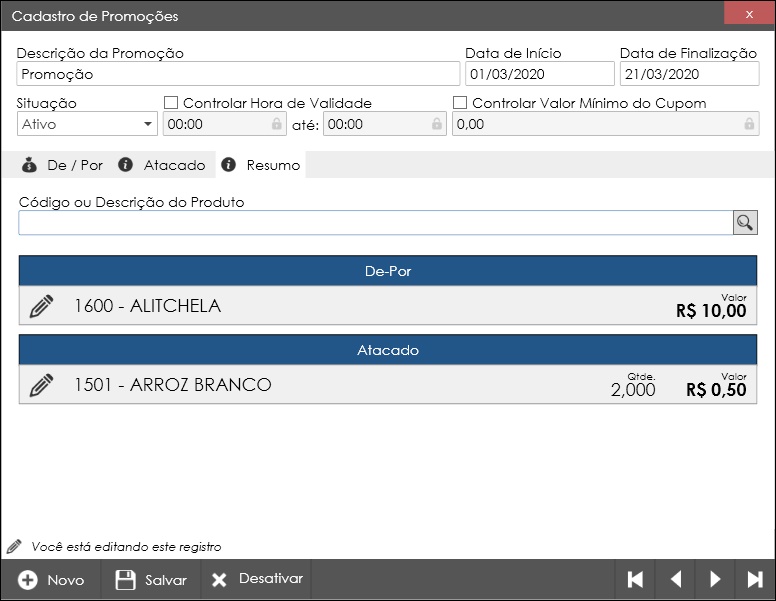This screenshot has height=601, width=776.
Task: Go to the next record
Action: [715, 579]
